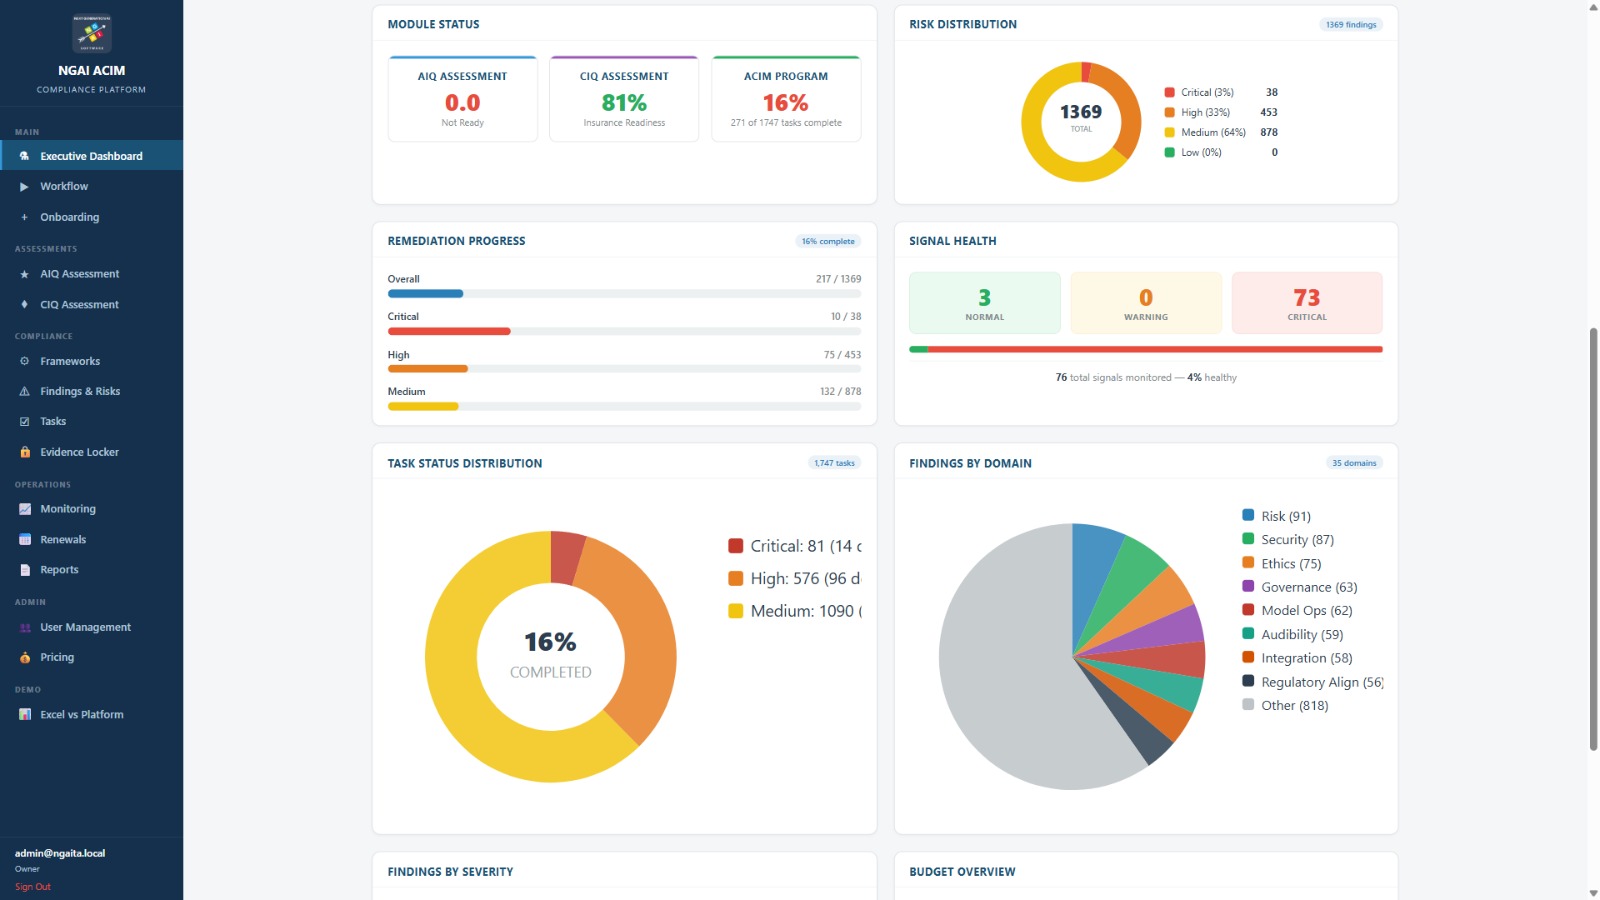Click the Monitoring chart icon
The width and height of the screenshot is (1600, 900).
(x=25, y=509)
